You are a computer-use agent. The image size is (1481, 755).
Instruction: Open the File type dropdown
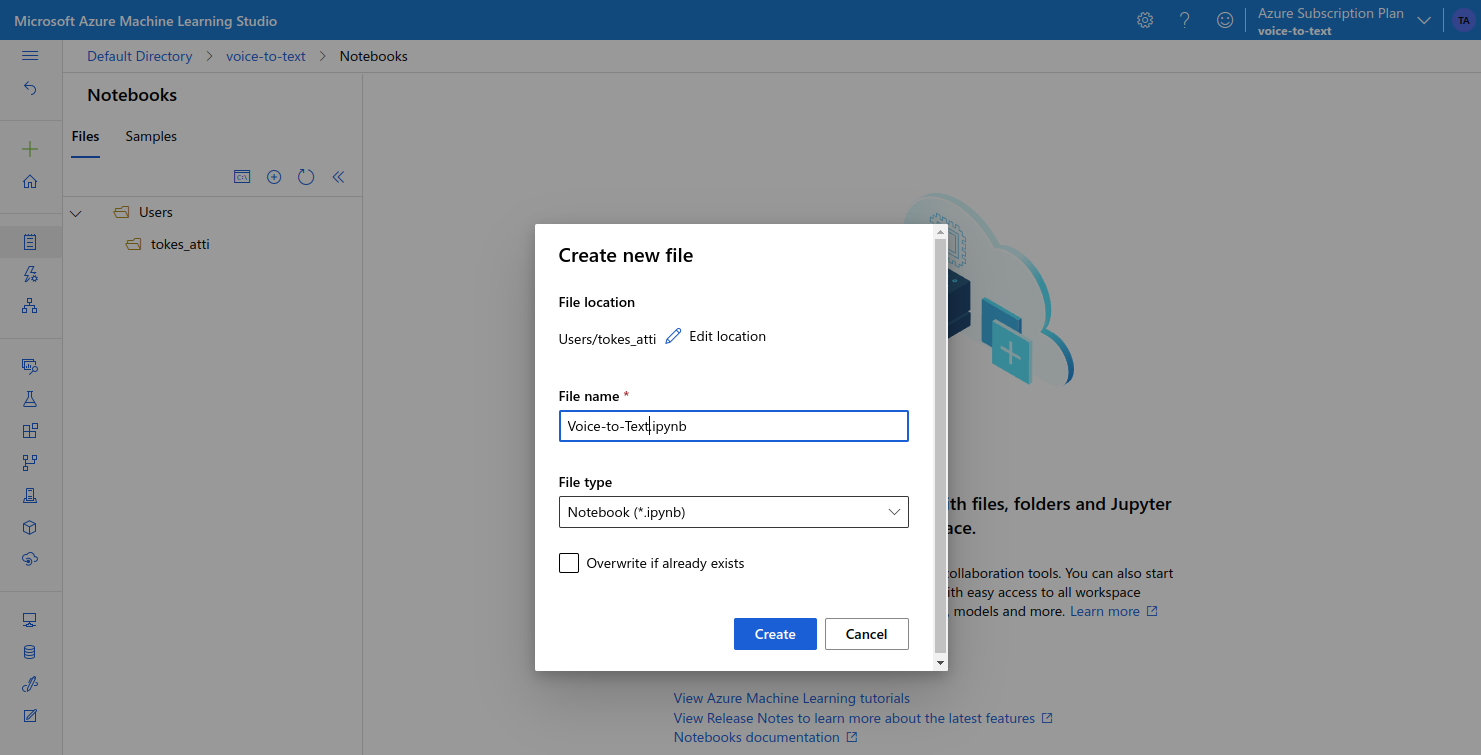click(x=734, y=512)
